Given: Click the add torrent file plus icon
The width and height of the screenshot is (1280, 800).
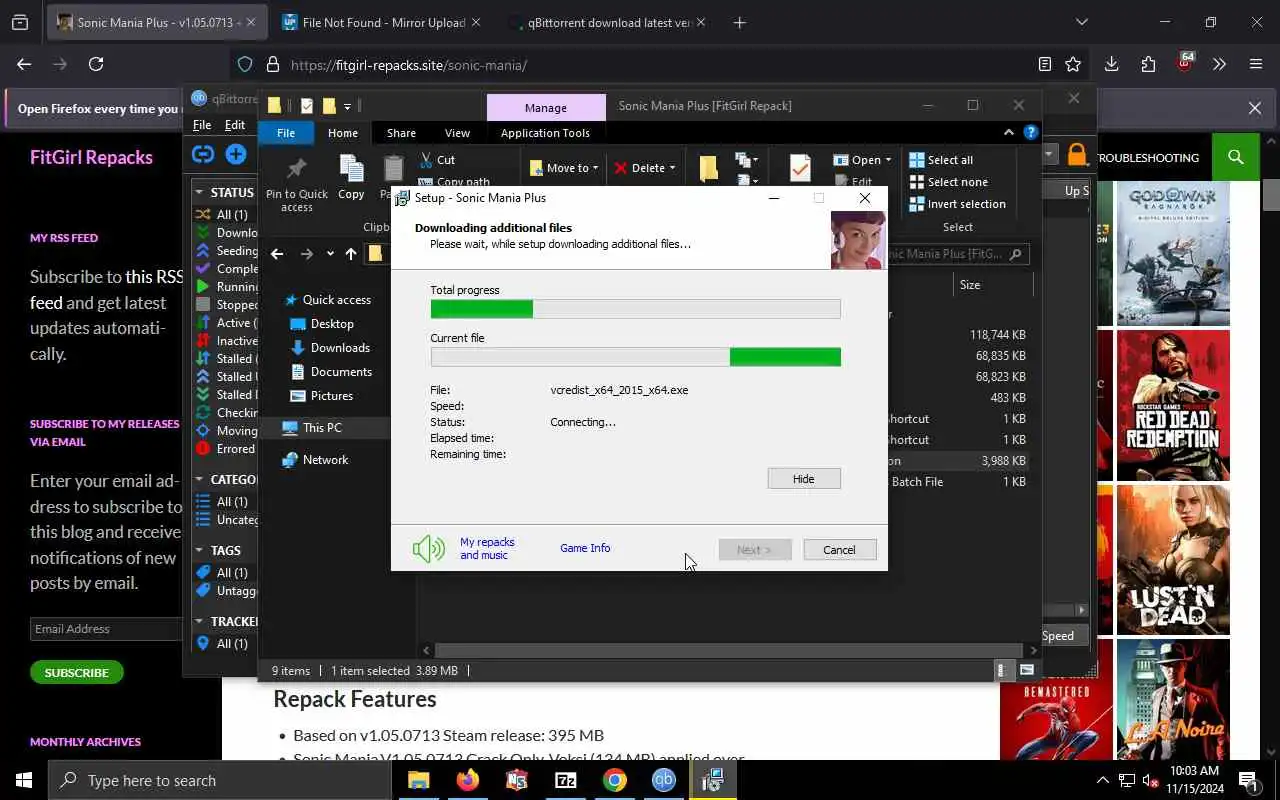Looking at the screenshot, I should [236, 154].
